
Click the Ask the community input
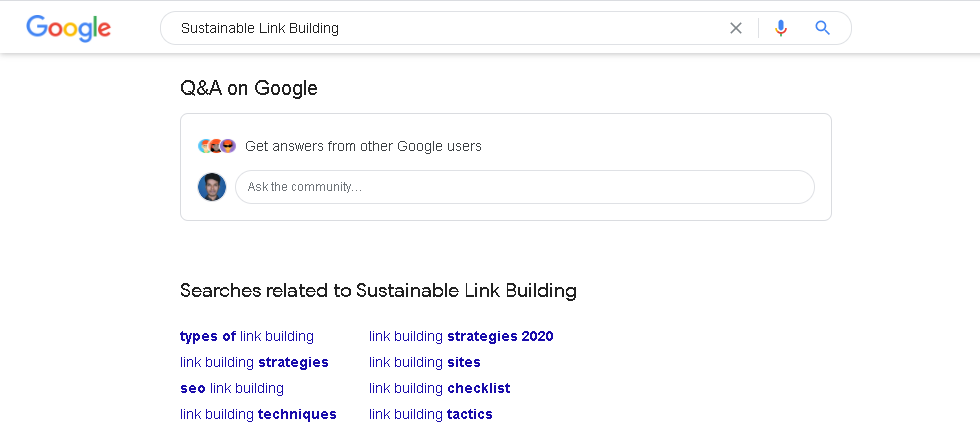point(525,187)
